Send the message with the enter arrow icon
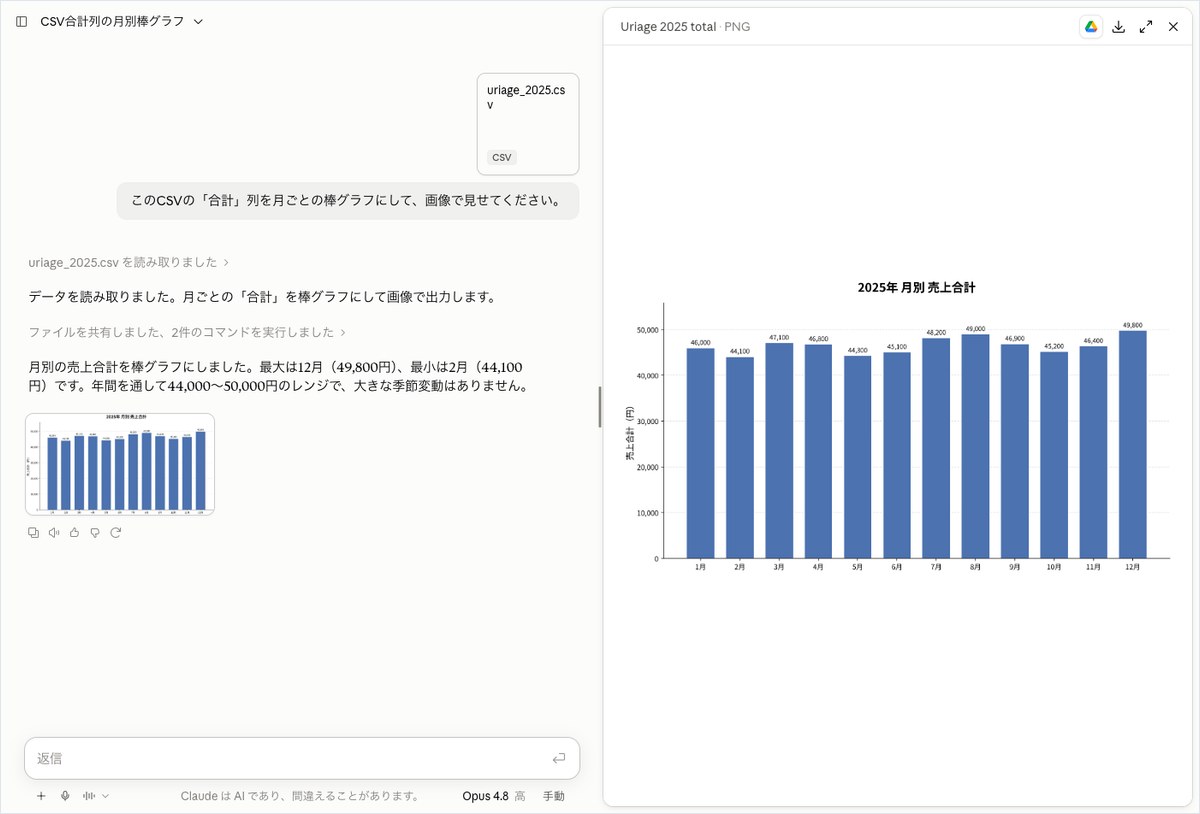Image resolution: width=1200 pixels, height=814 pixels. point(559,758)
